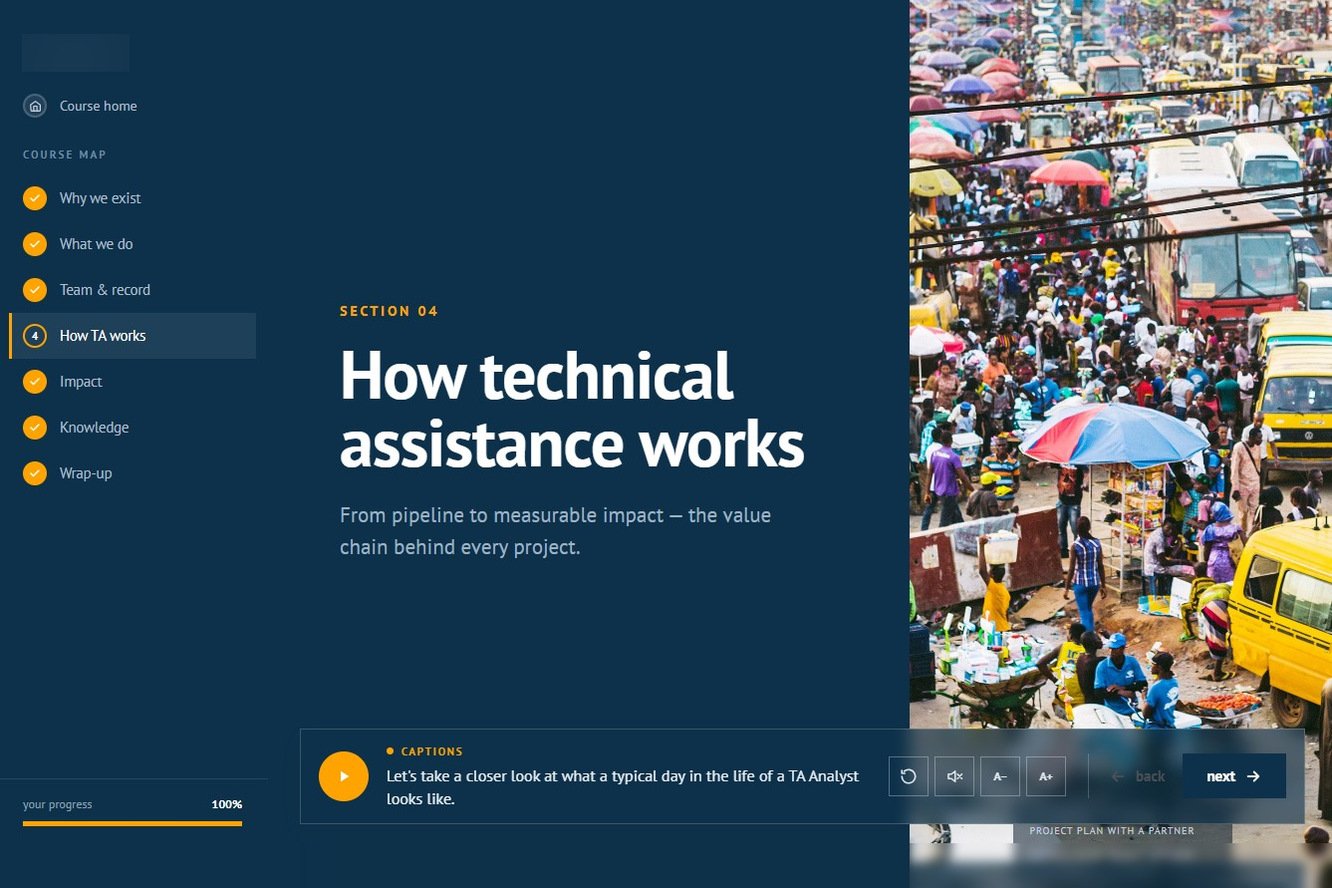
Task: Toggle the mute audio button
Action: pyautogui.click(x=954, y=776)
